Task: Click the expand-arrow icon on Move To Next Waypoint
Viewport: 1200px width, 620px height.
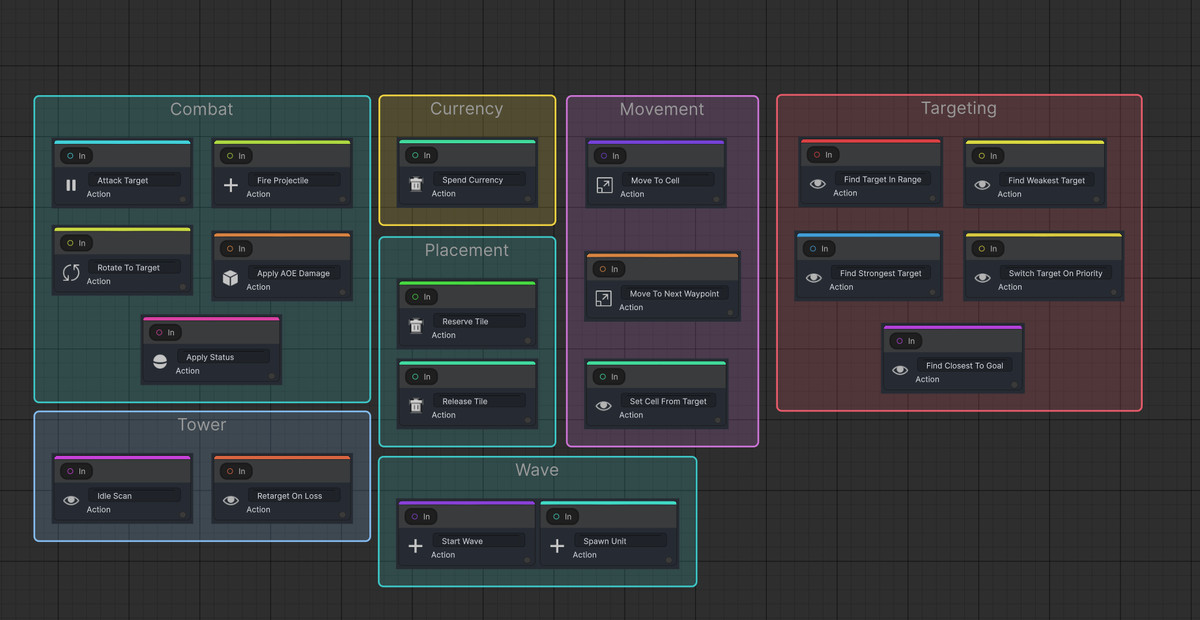Action: click(x=603, y=298)
